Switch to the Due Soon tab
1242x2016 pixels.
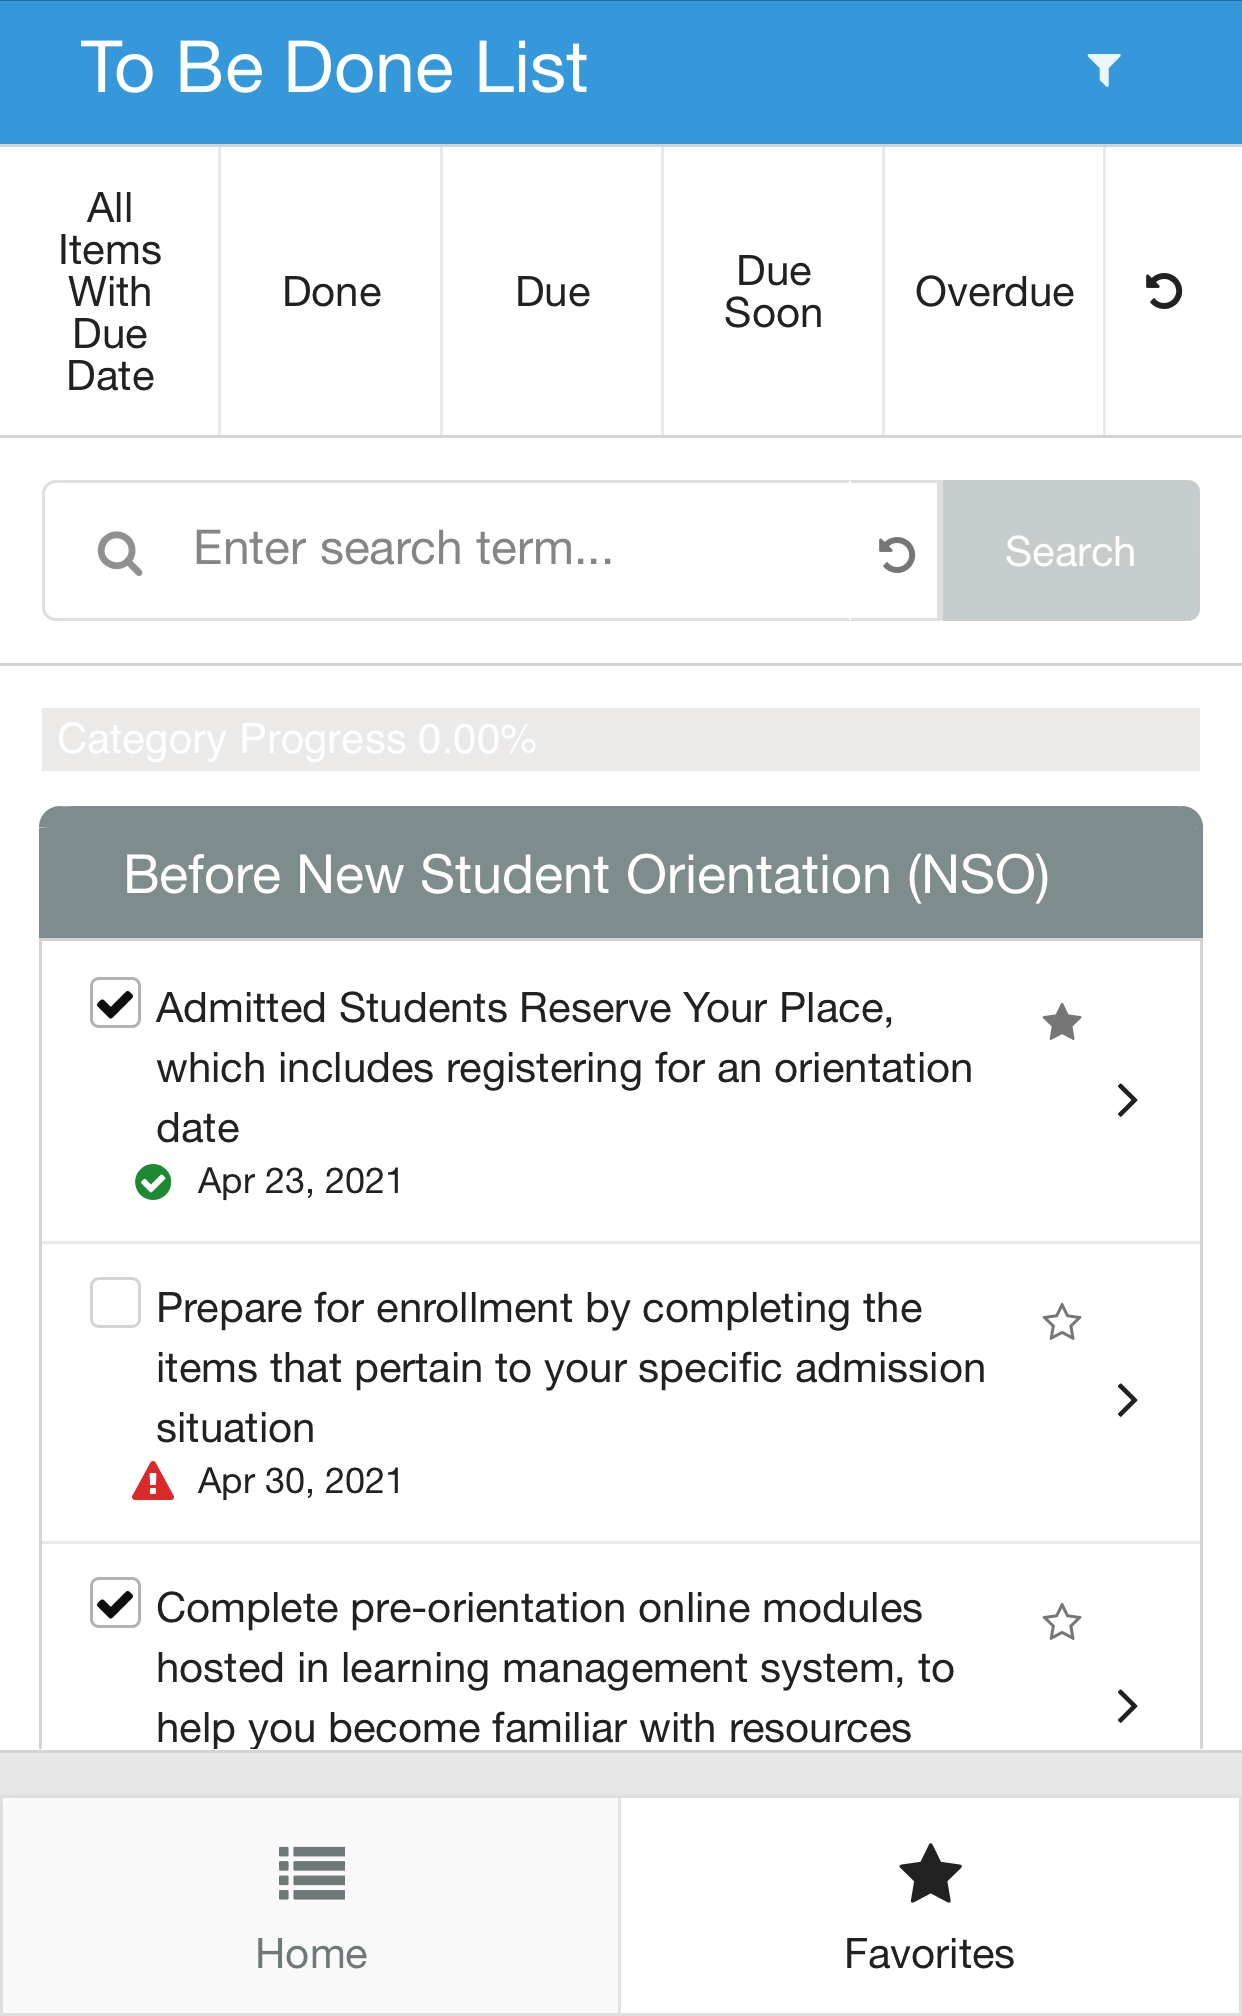[773, 292]
